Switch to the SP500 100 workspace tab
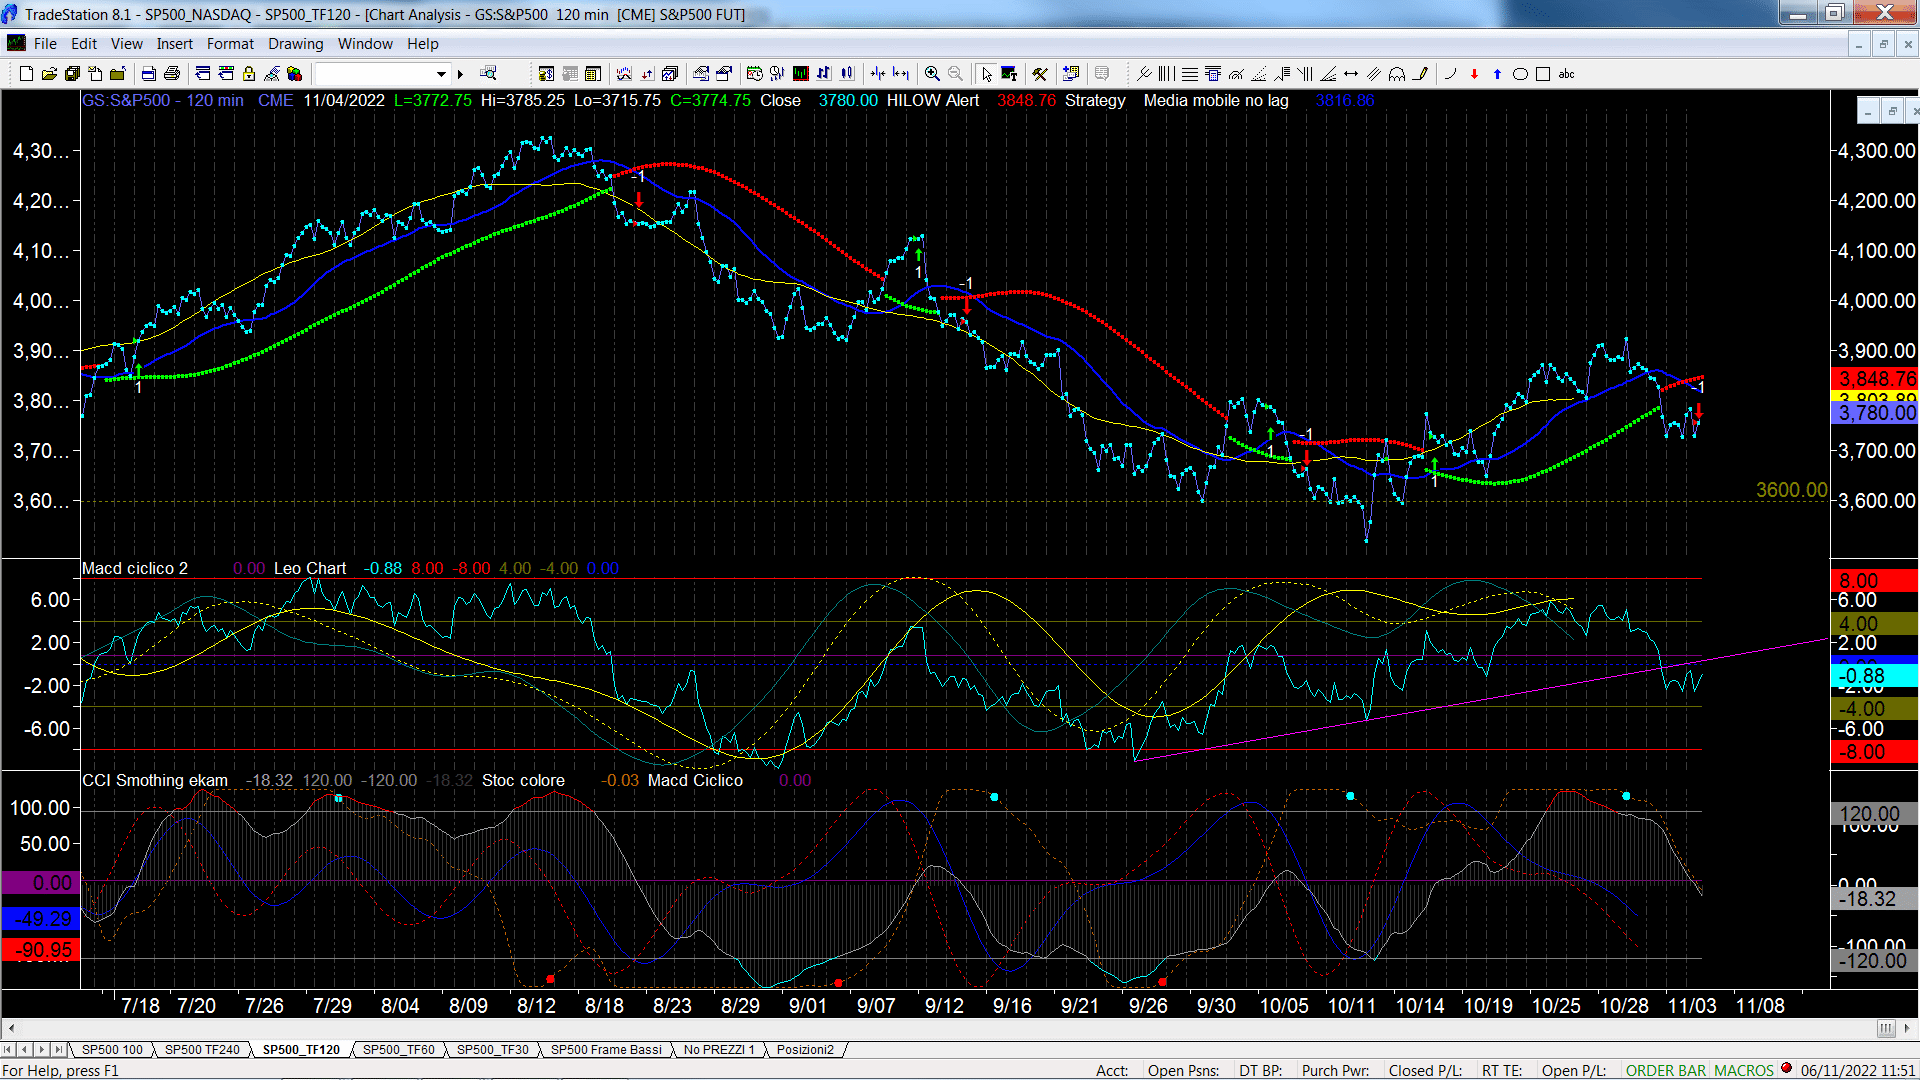The image size is (1920, 1080). click(112, 1050)
